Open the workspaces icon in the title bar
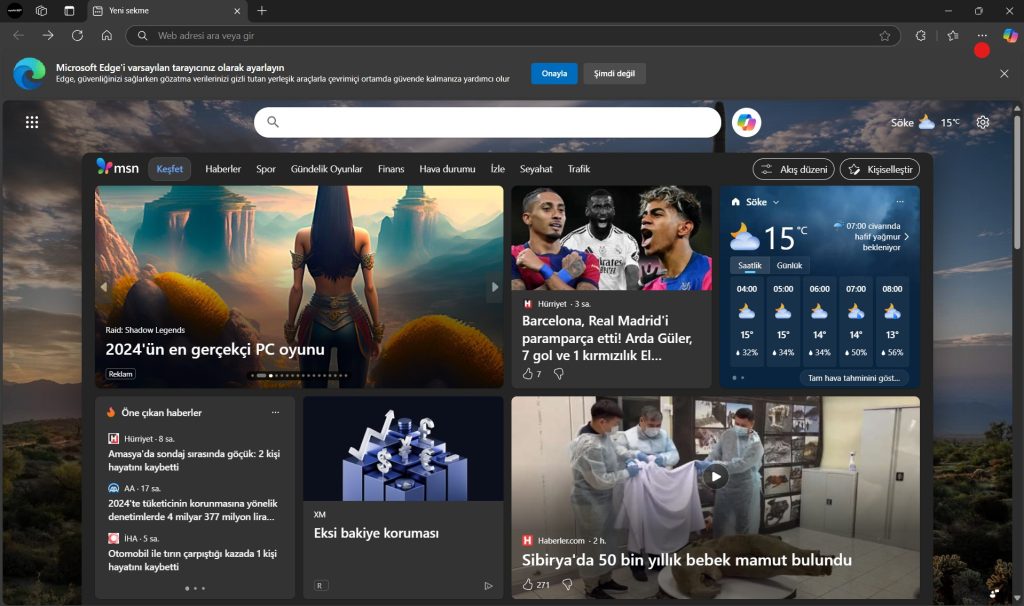The height and width of the screenshot is (606, 1024). pos(41,10)
